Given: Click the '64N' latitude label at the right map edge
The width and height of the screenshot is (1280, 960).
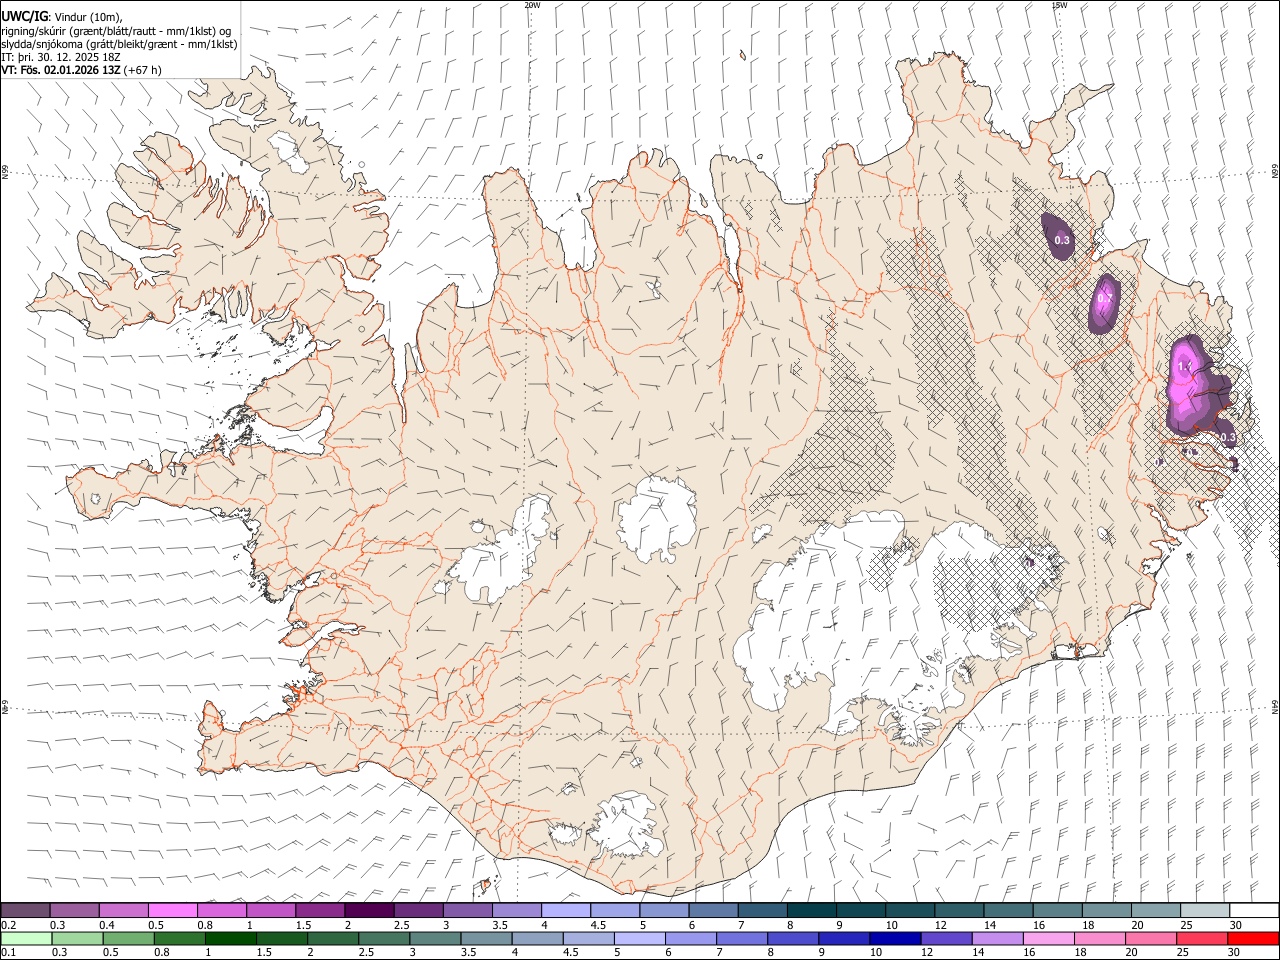Looking at the screenshot, I should point(1275,706).
